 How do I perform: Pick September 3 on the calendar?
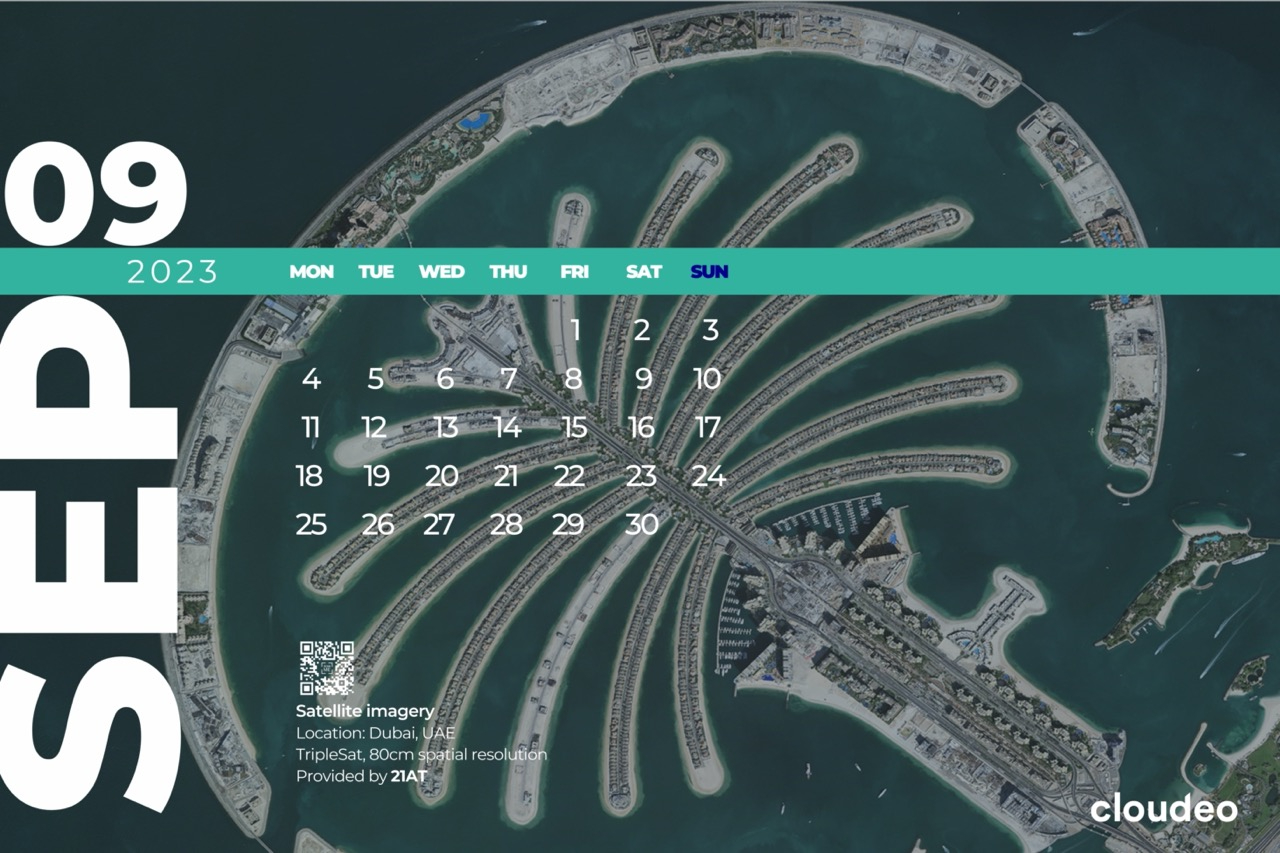(x=710, y=330)
